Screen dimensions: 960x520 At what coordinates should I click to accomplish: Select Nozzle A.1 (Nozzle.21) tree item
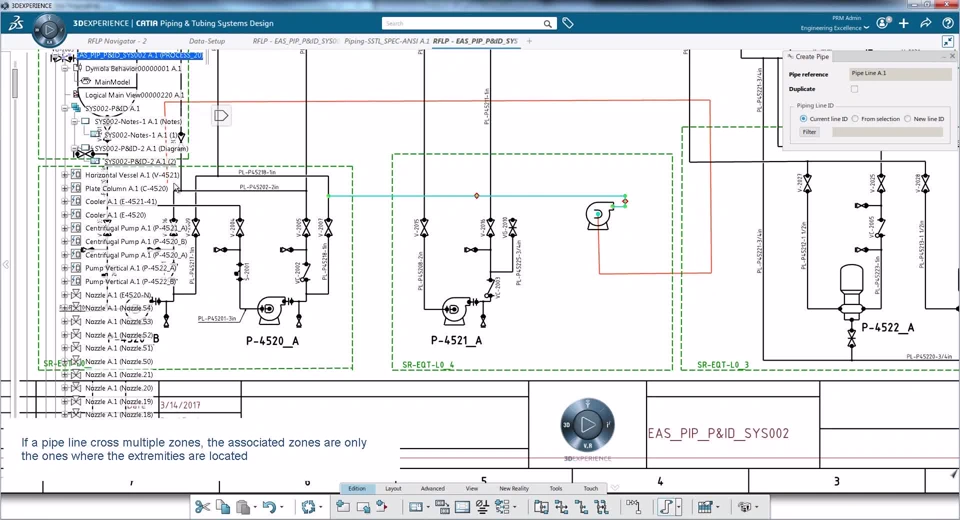pos(119,374)
